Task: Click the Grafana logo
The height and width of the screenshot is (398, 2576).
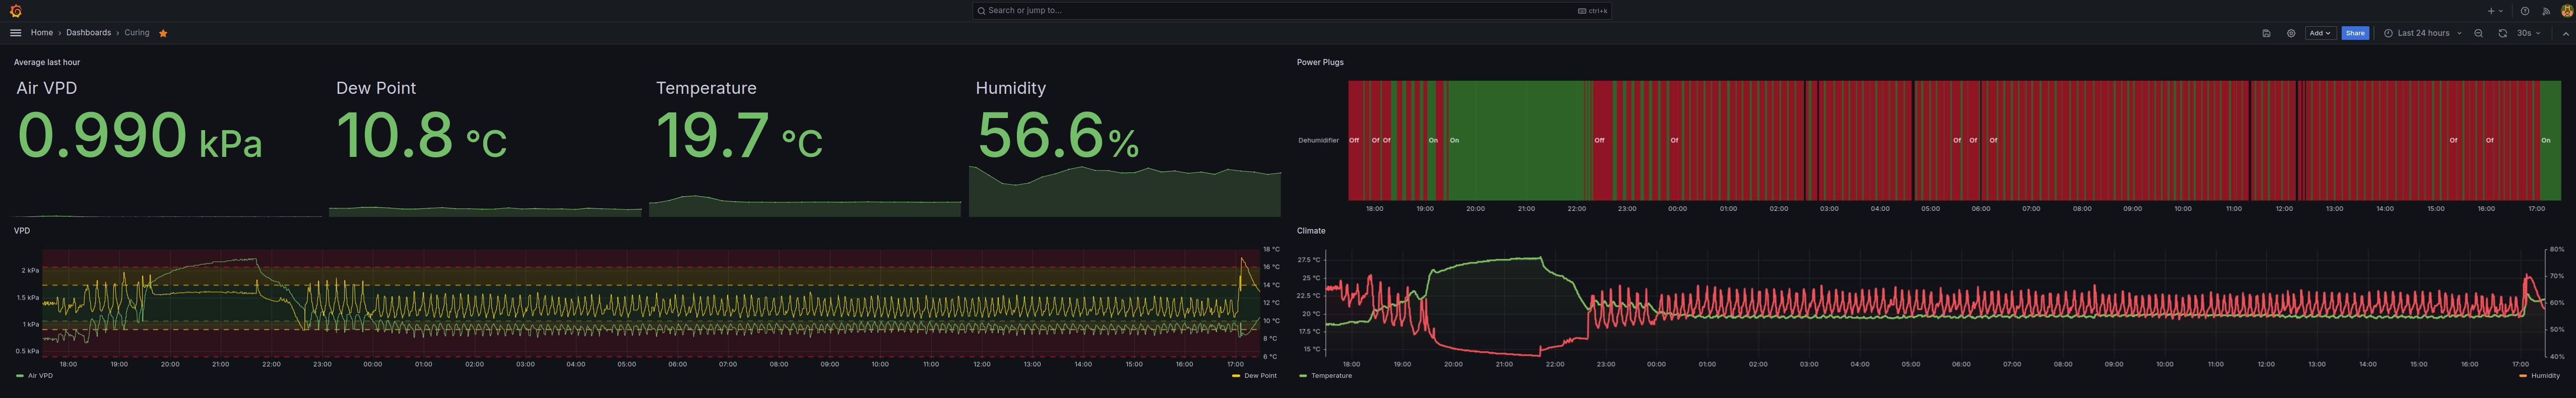Action: (x=15, y=11)
